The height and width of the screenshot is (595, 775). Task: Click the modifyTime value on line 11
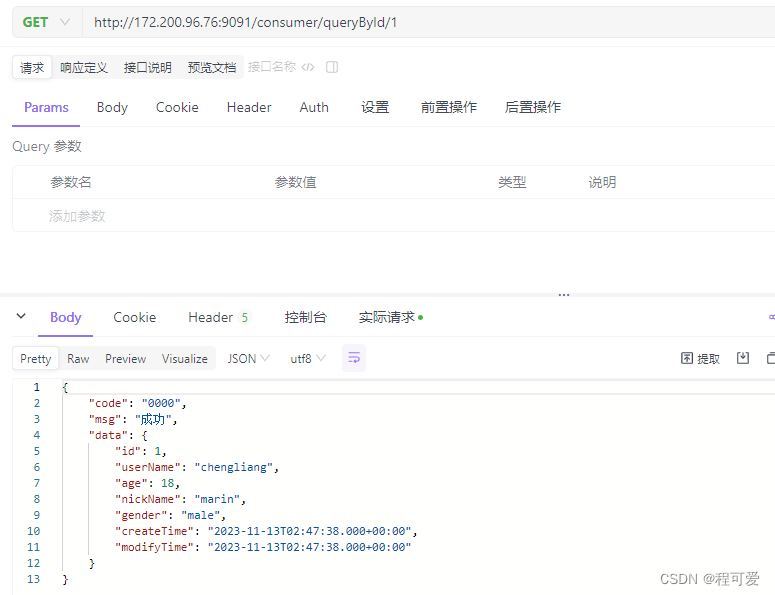tap(309, 547)
